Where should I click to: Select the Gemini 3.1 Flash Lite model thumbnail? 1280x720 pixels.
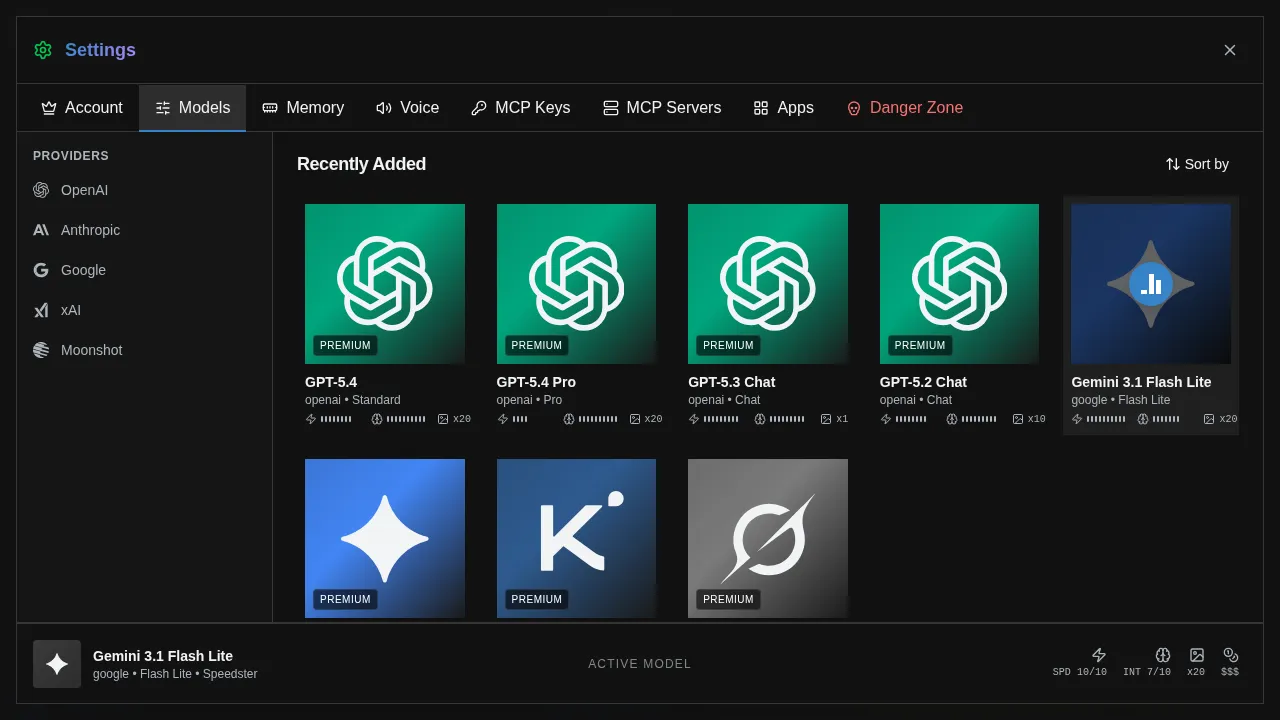[x=1150, y=283]
